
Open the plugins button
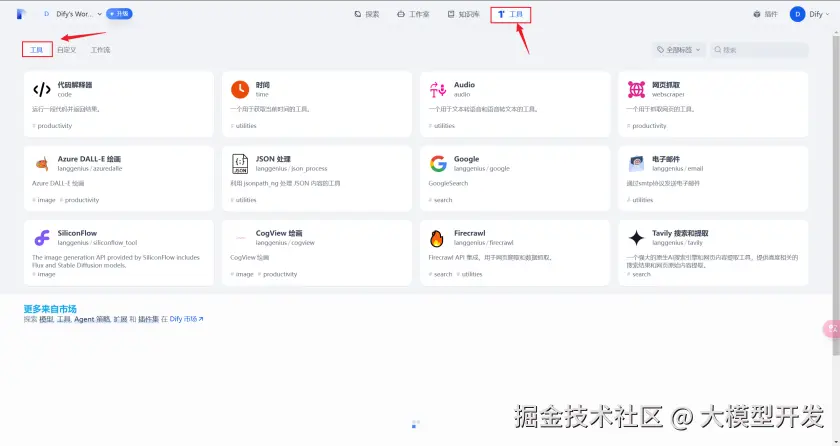click(x=765, y=14)
